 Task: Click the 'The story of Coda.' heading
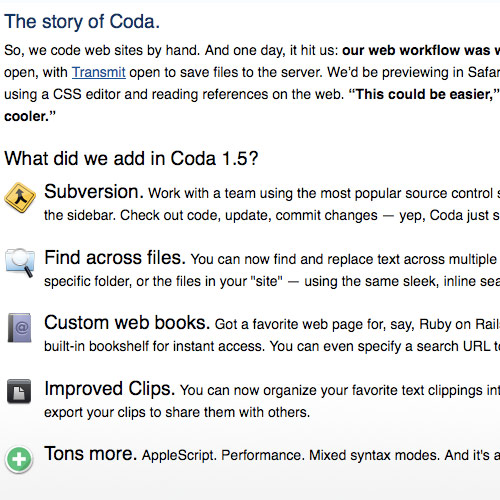[x=82, y=22]
